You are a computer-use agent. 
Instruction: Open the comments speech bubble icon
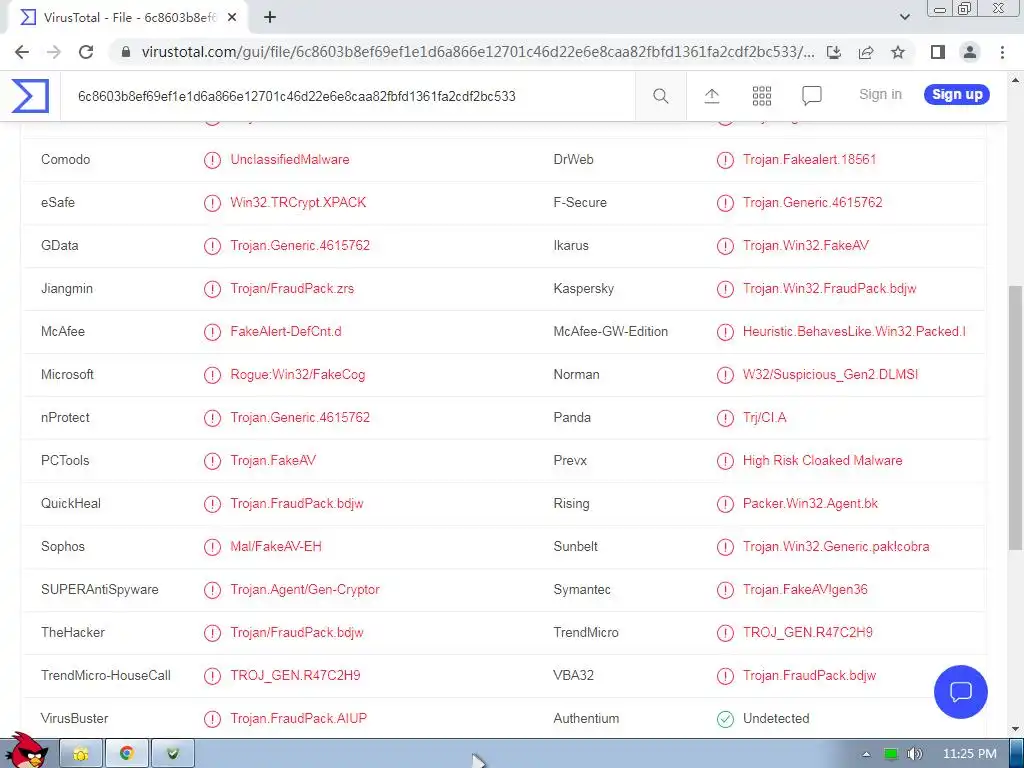coord(811,96)
